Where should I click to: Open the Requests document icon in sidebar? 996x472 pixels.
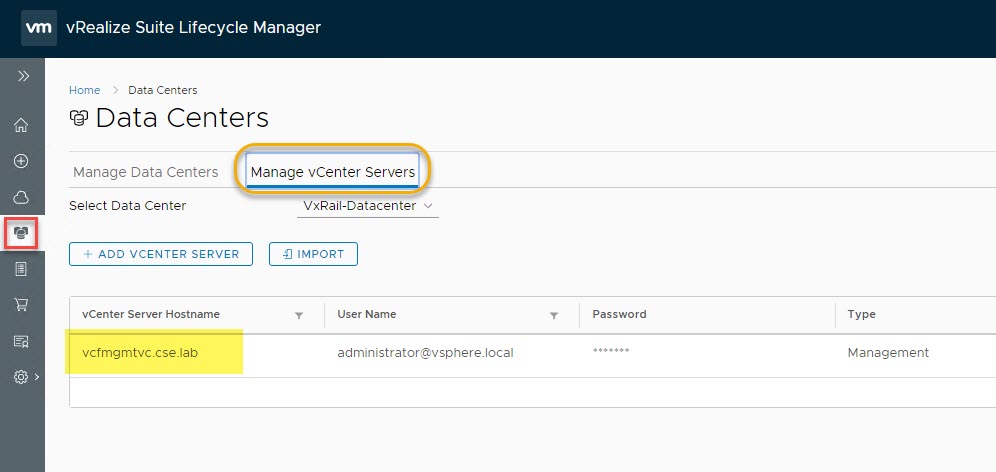21,269
